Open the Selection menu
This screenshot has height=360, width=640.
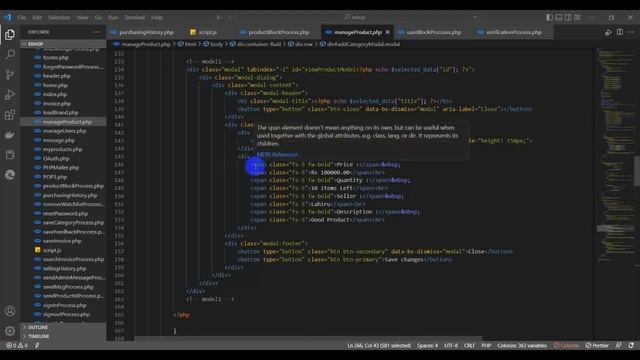pyautogui.click(x=59, y=18)
